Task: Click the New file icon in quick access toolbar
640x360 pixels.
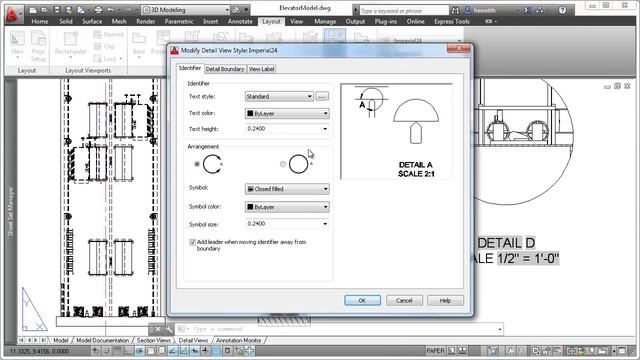Action: [x=33, y=10]
